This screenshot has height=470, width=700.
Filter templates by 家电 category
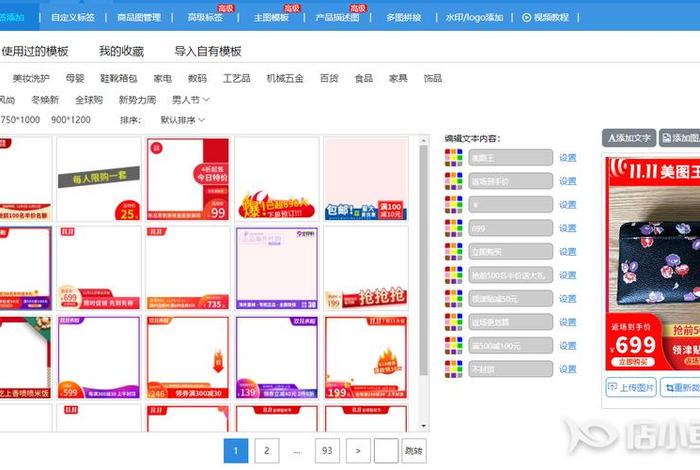point(162,79)
